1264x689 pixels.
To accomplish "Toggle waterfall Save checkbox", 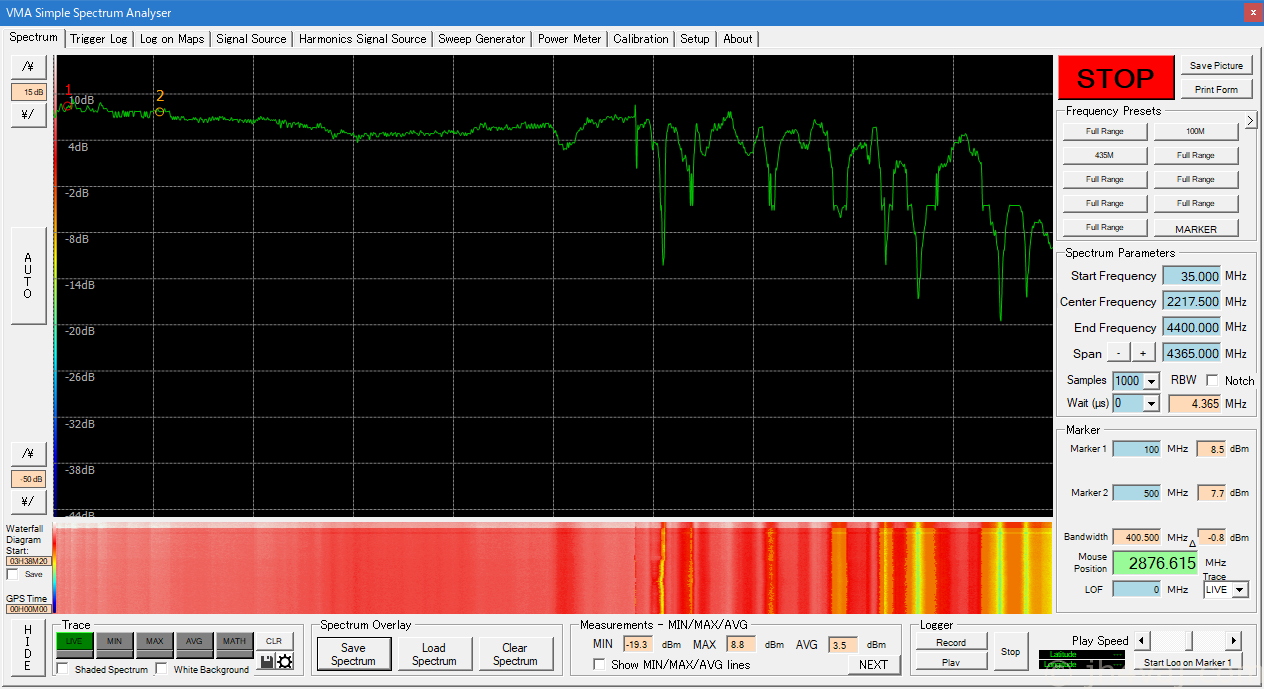I will (x=13, y=574).
